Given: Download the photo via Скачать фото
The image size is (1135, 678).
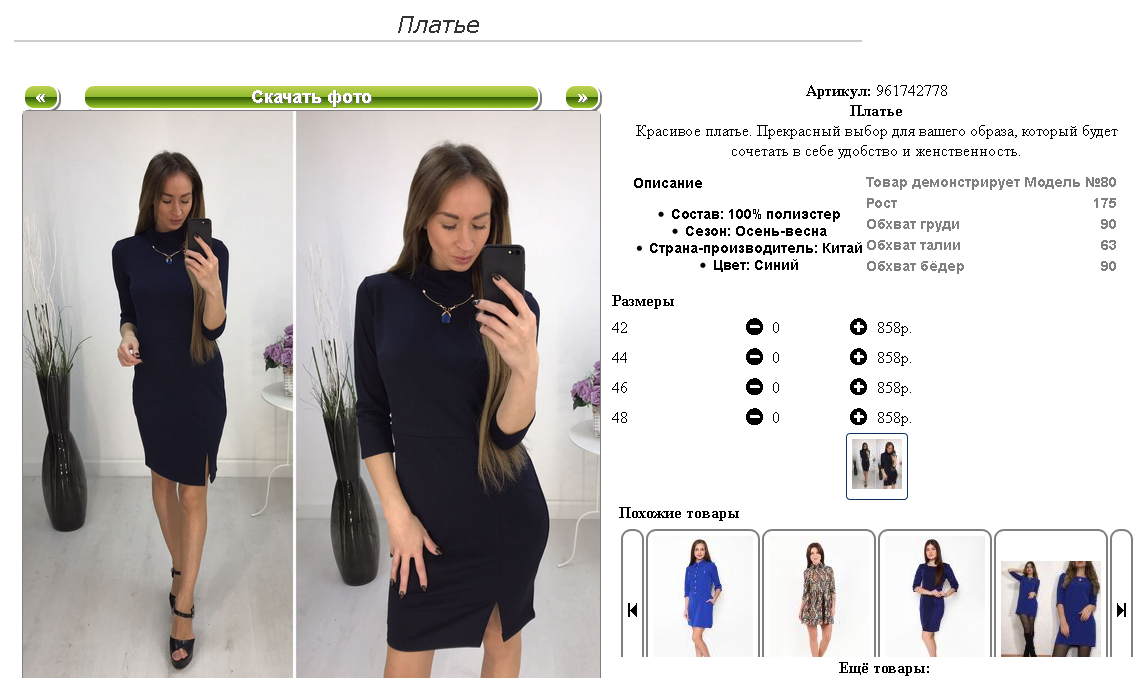Looking at the screenshot, I should (312, 97).
